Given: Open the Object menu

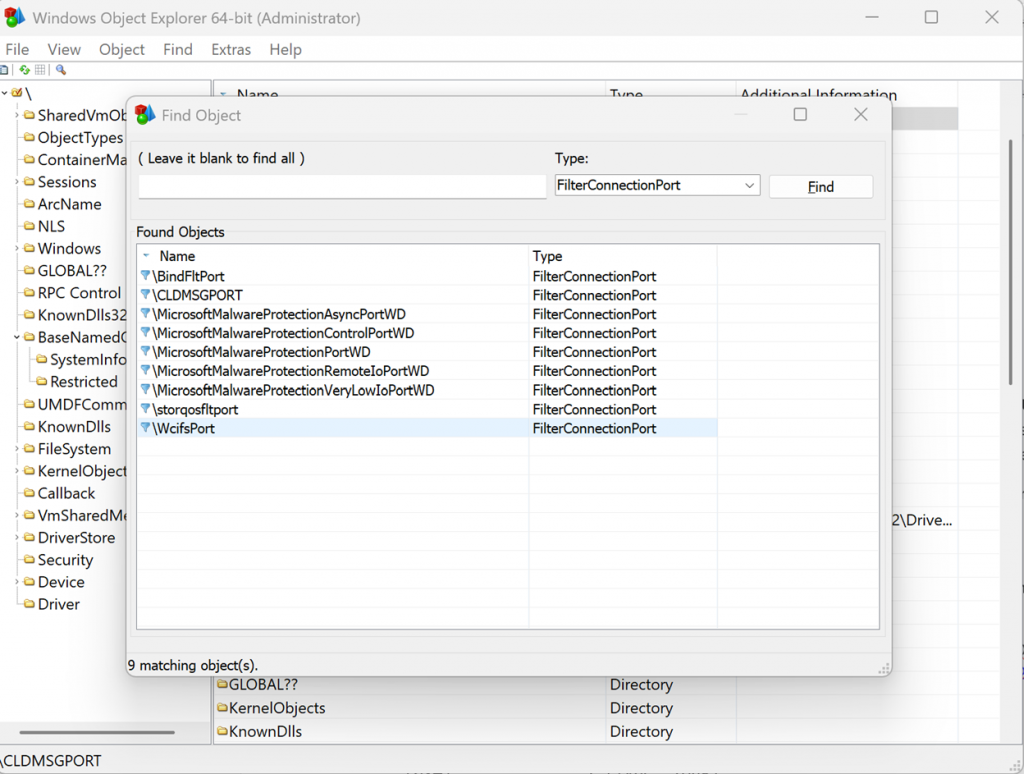Looking at the screenshot, I should coord(122,49).
